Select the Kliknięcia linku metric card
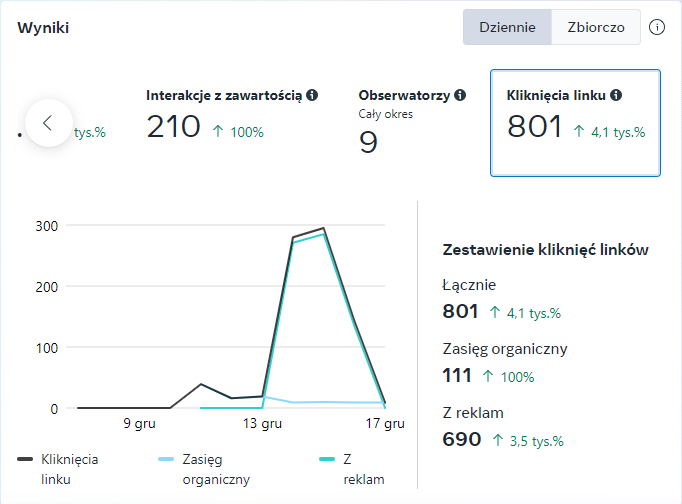This screenshot has width=682, height=504. [575, 123]
